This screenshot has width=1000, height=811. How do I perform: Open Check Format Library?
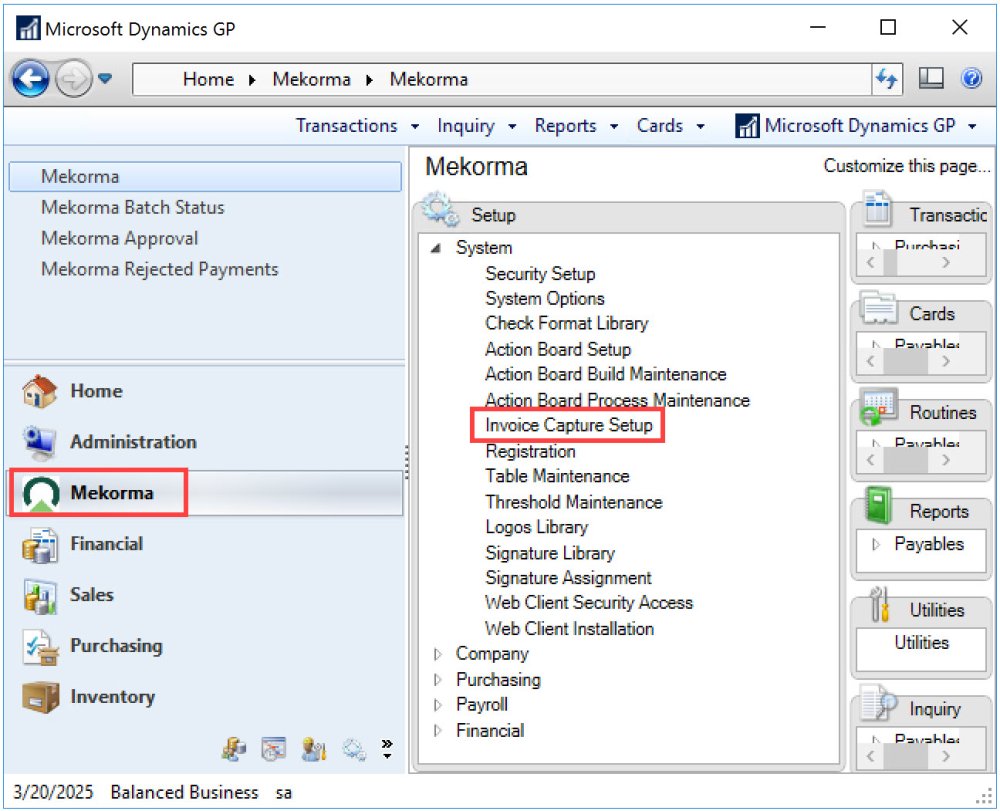tap(566, 323)
